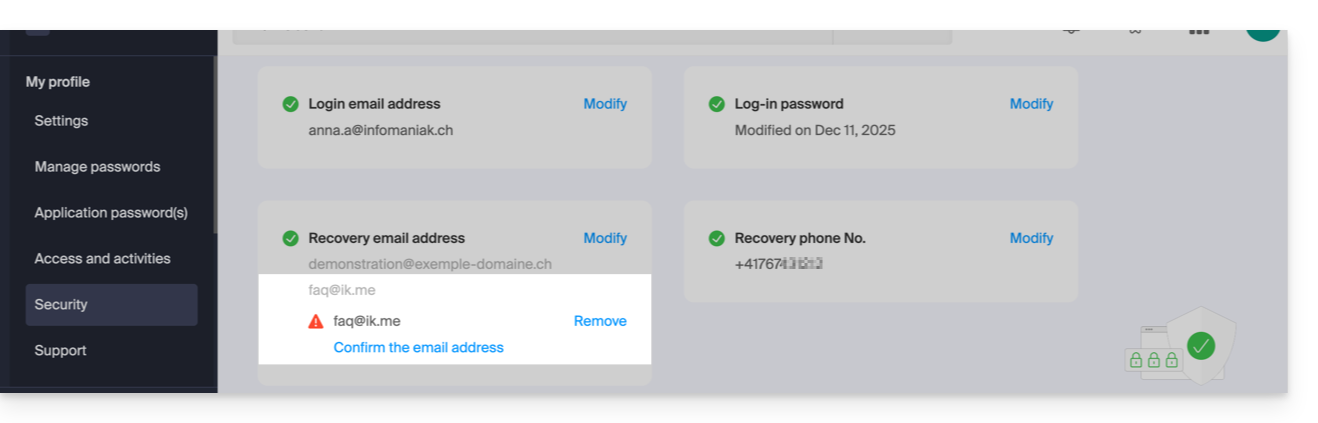Image resolution: width=1318 pixels, height=423 pixels.
Task: Remove the faq@ik.me recovery address
Action: pyautogui.click(x=600, y=321)
